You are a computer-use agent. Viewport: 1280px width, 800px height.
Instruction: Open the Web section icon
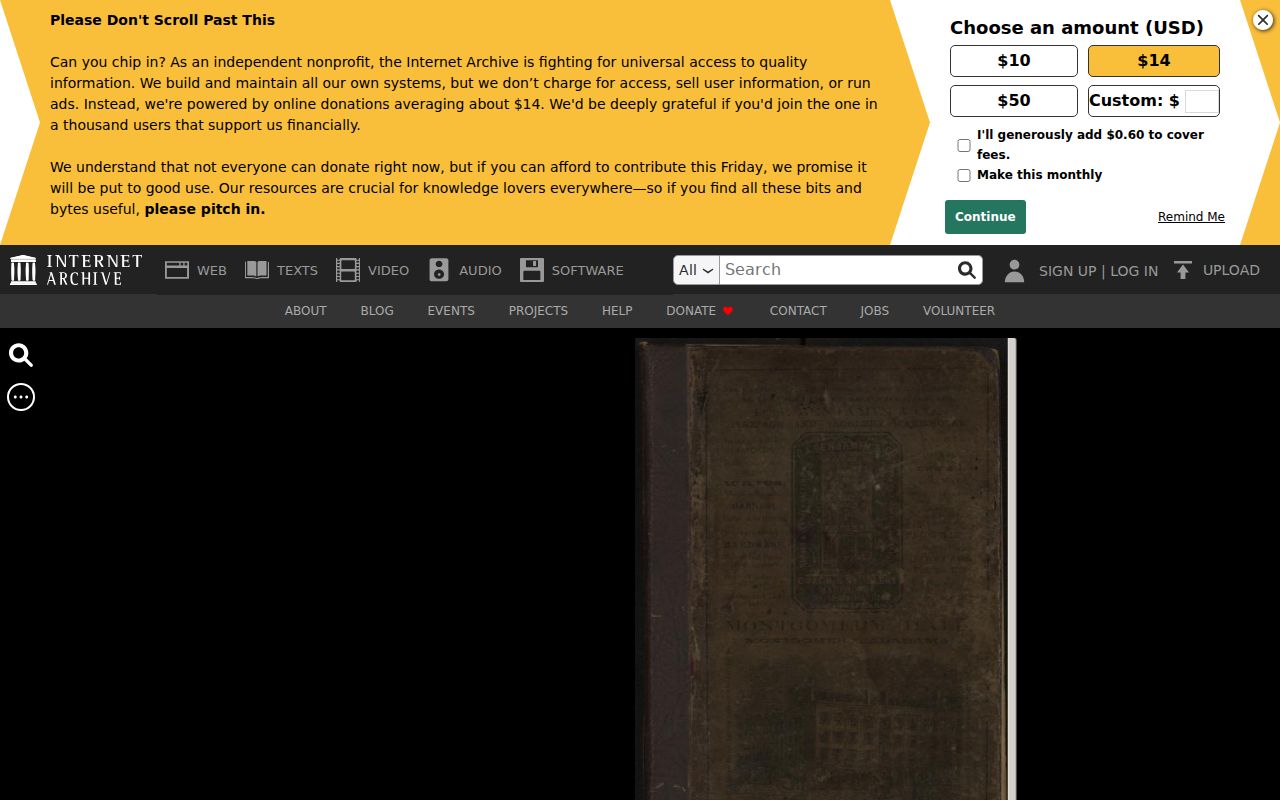click(x=177, y=270)
